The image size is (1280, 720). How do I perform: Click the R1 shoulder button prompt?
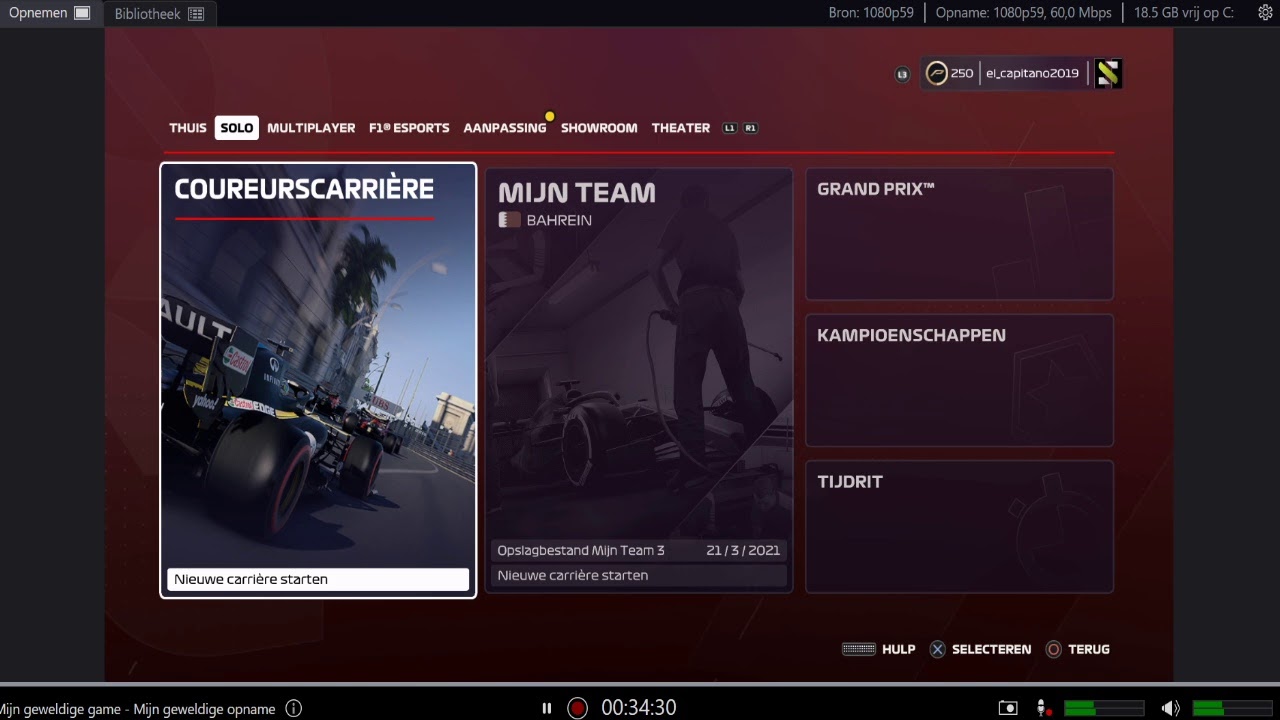(750, 128)
